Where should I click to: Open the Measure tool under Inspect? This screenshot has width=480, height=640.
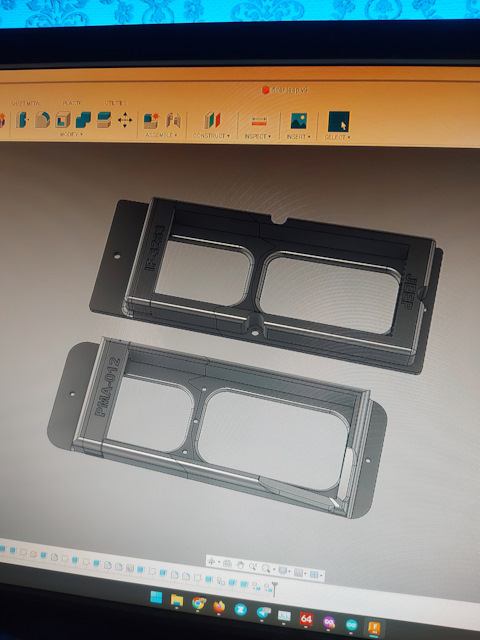[259, 121]
